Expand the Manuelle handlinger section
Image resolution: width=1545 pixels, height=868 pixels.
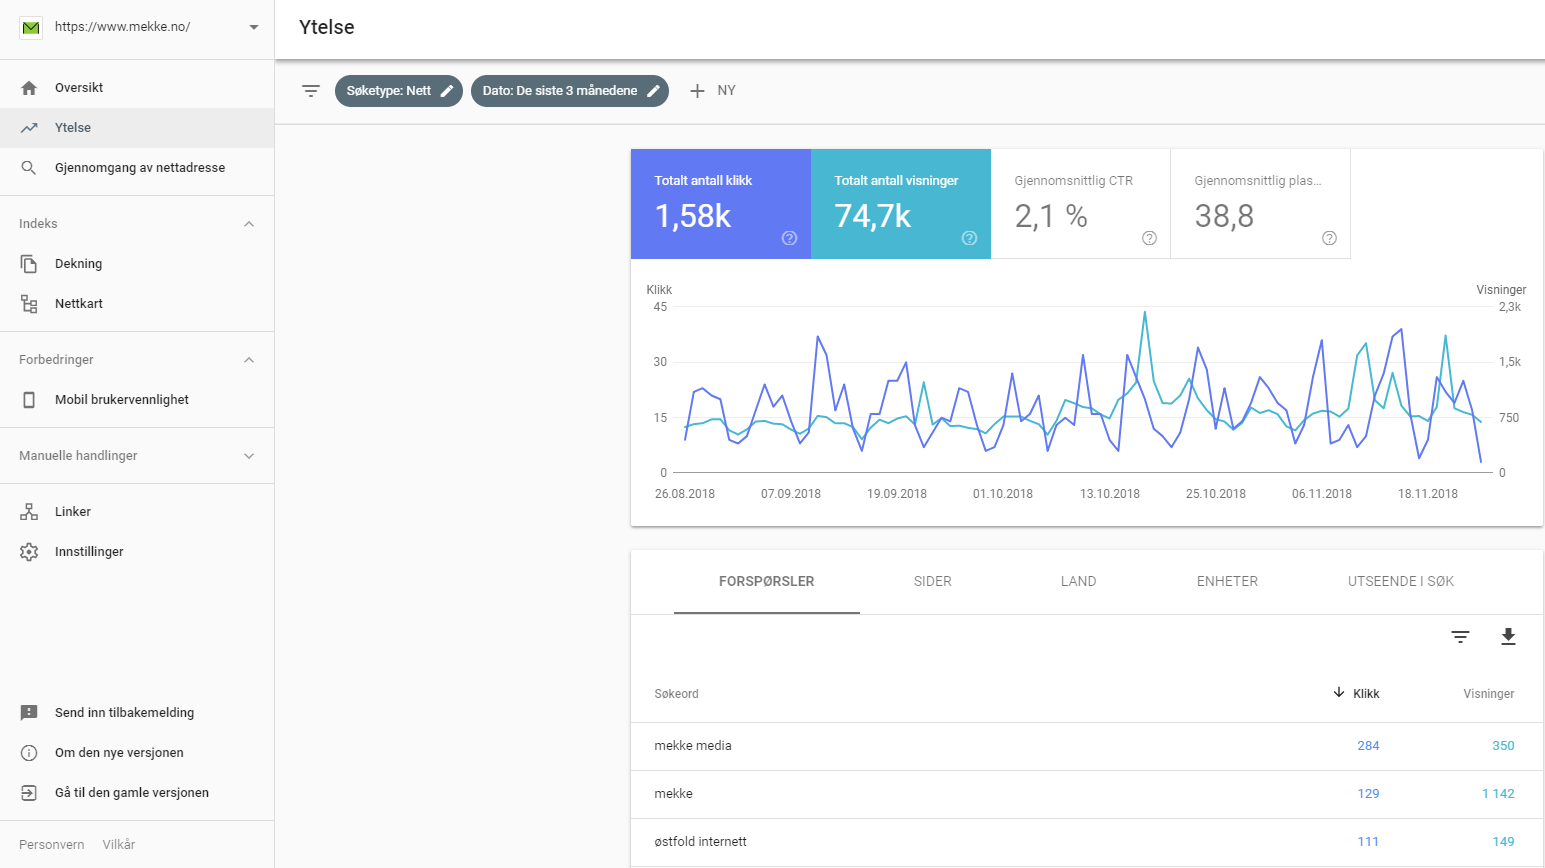pos(249,456)
